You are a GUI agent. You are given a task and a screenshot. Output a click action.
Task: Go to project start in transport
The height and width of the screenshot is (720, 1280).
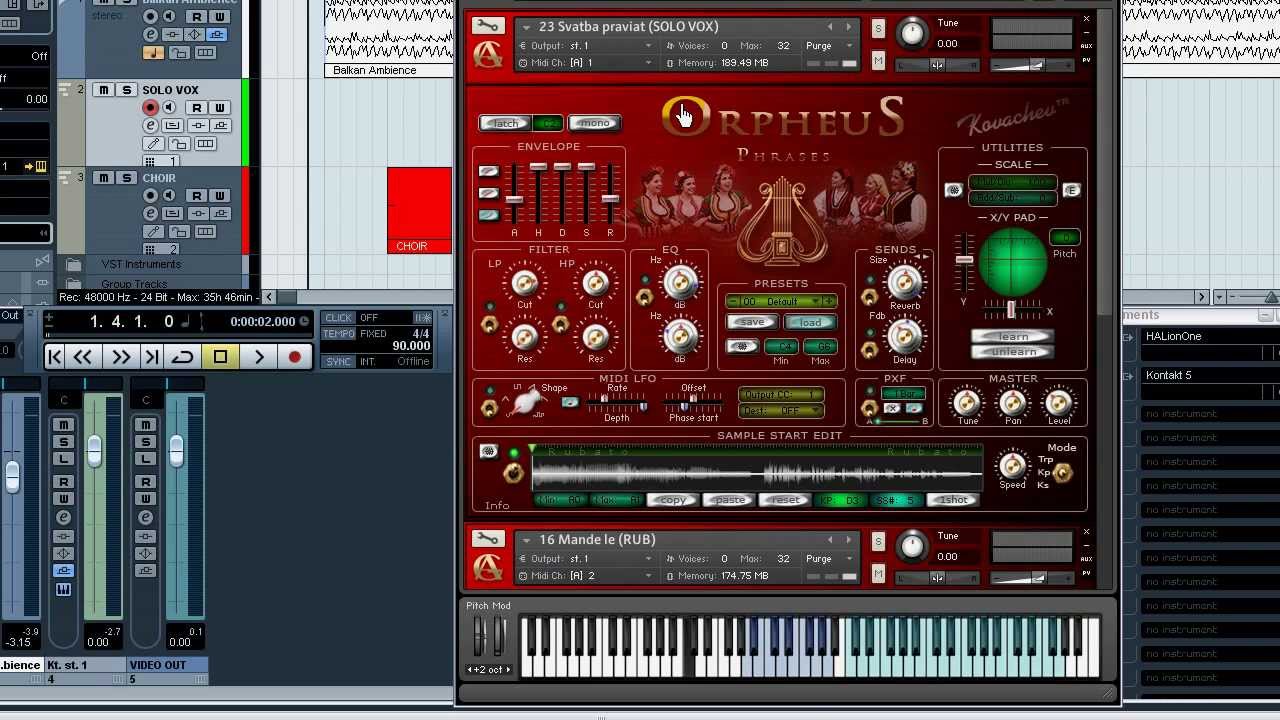55,357
